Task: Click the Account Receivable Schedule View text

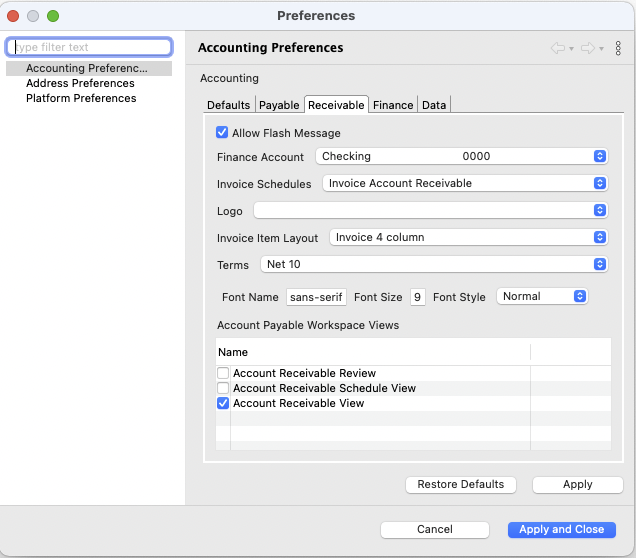Action: 324,388
